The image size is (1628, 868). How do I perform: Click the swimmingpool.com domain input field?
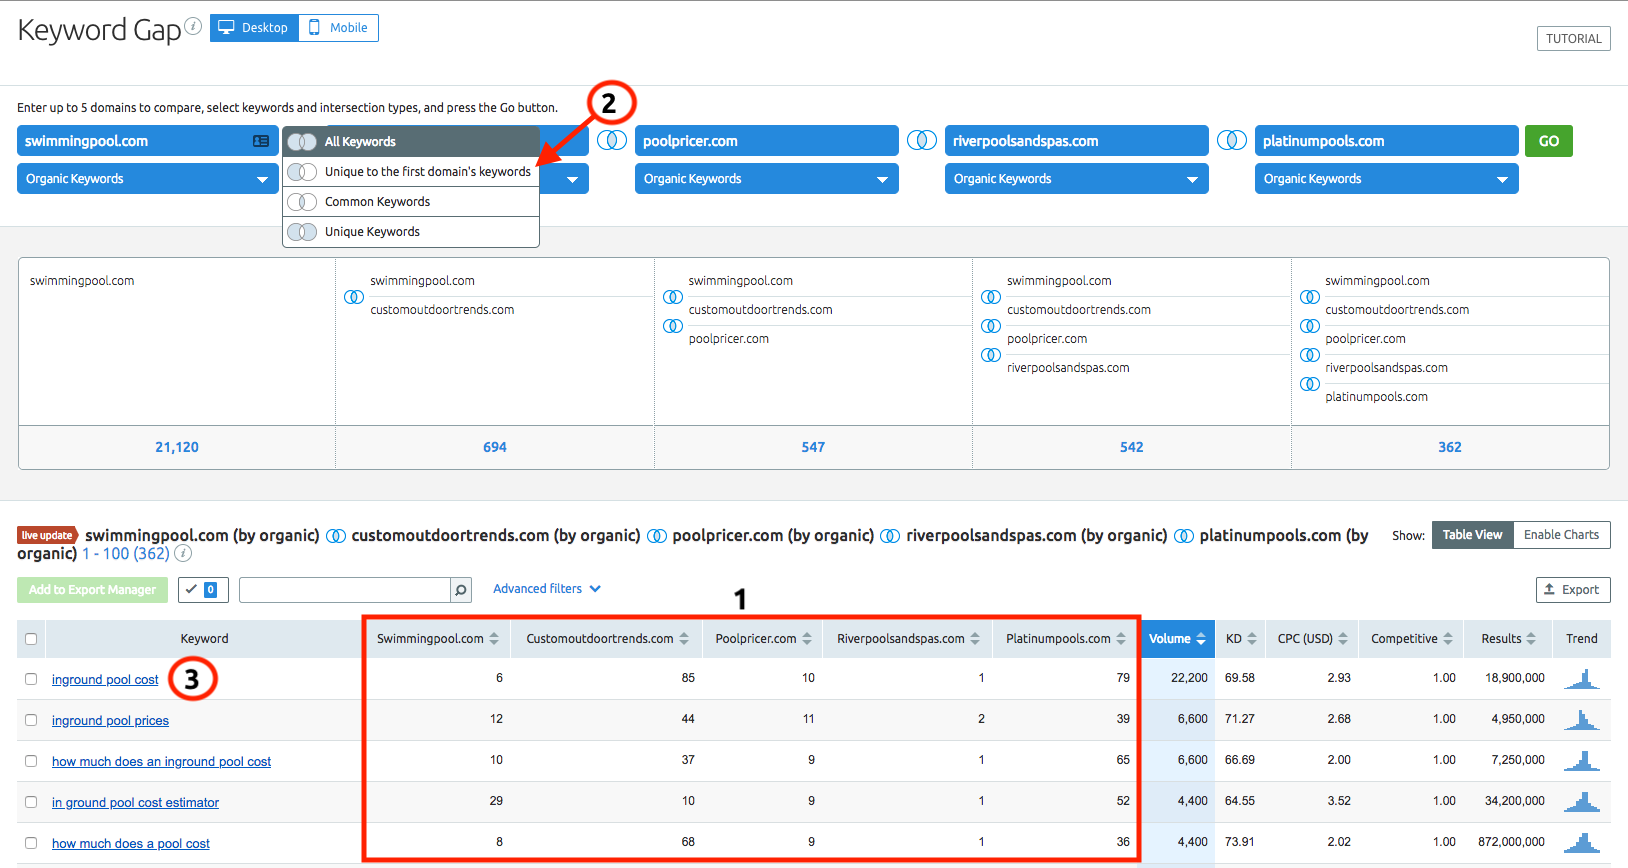pos(147,141)
